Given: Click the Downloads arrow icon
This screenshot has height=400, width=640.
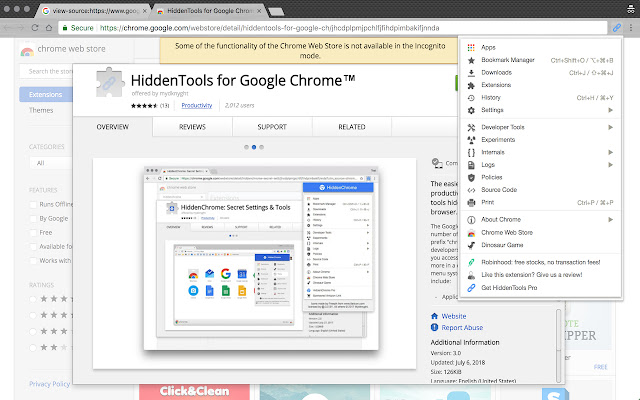Looking at the screenshot, I should point(471,73).
